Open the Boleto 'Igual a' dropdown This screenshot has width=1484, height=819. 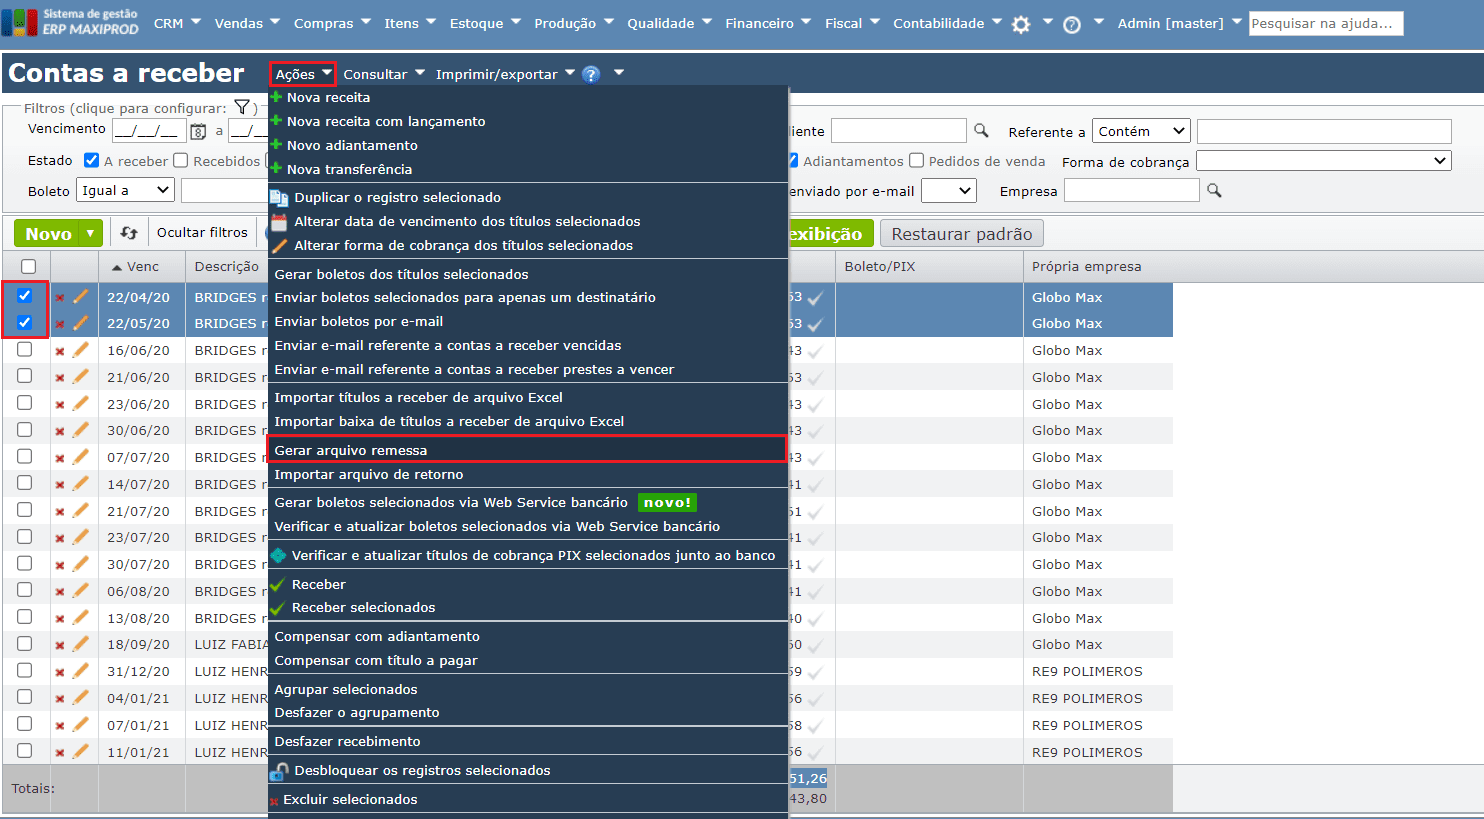(x=125, y=190)
